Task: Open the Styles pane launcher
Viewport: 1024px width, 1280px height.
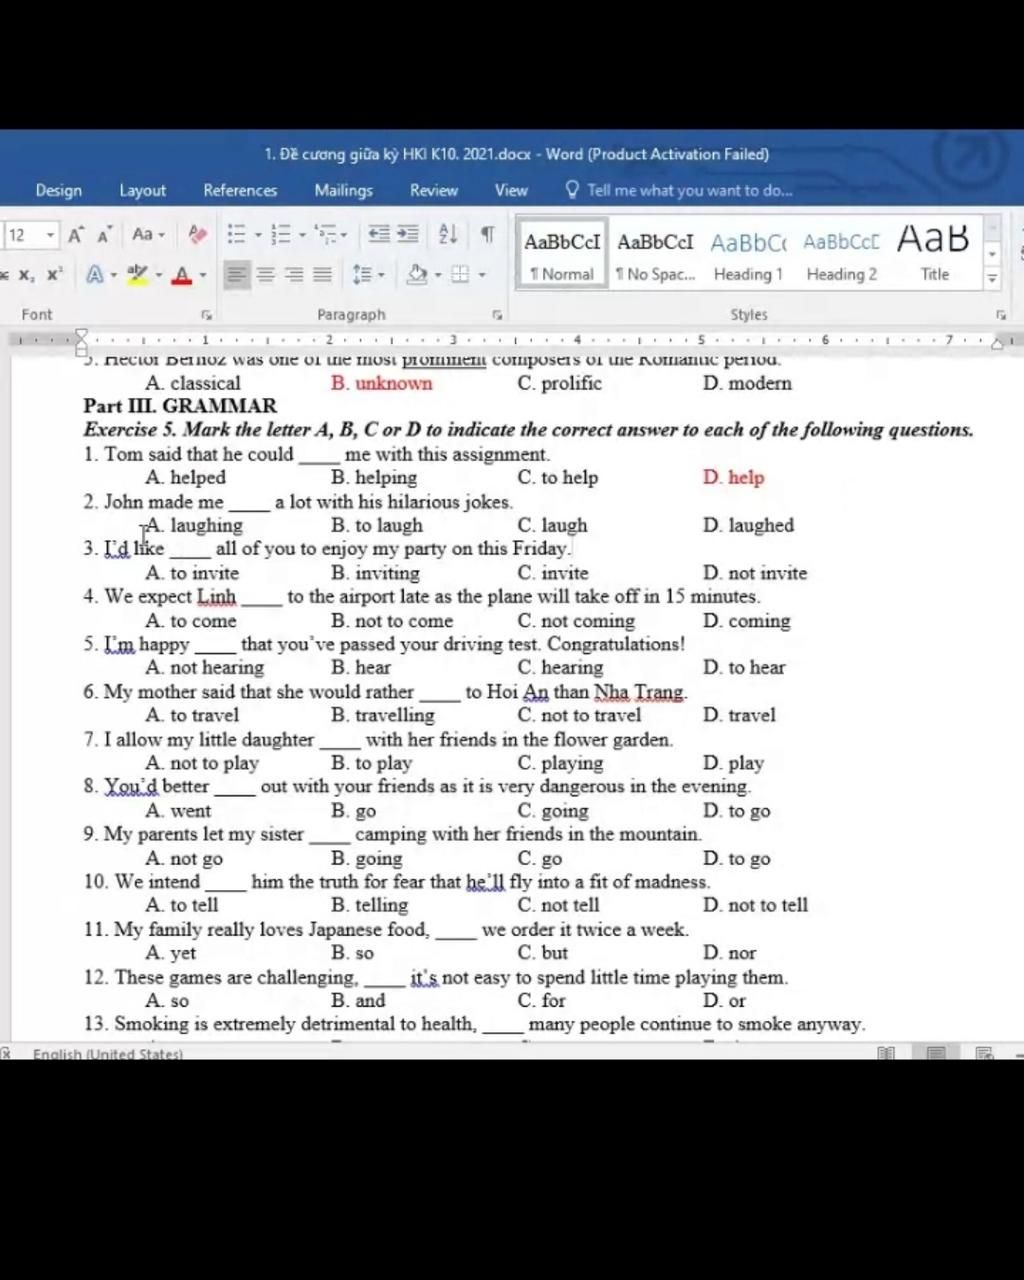Action: point(1000,315)
